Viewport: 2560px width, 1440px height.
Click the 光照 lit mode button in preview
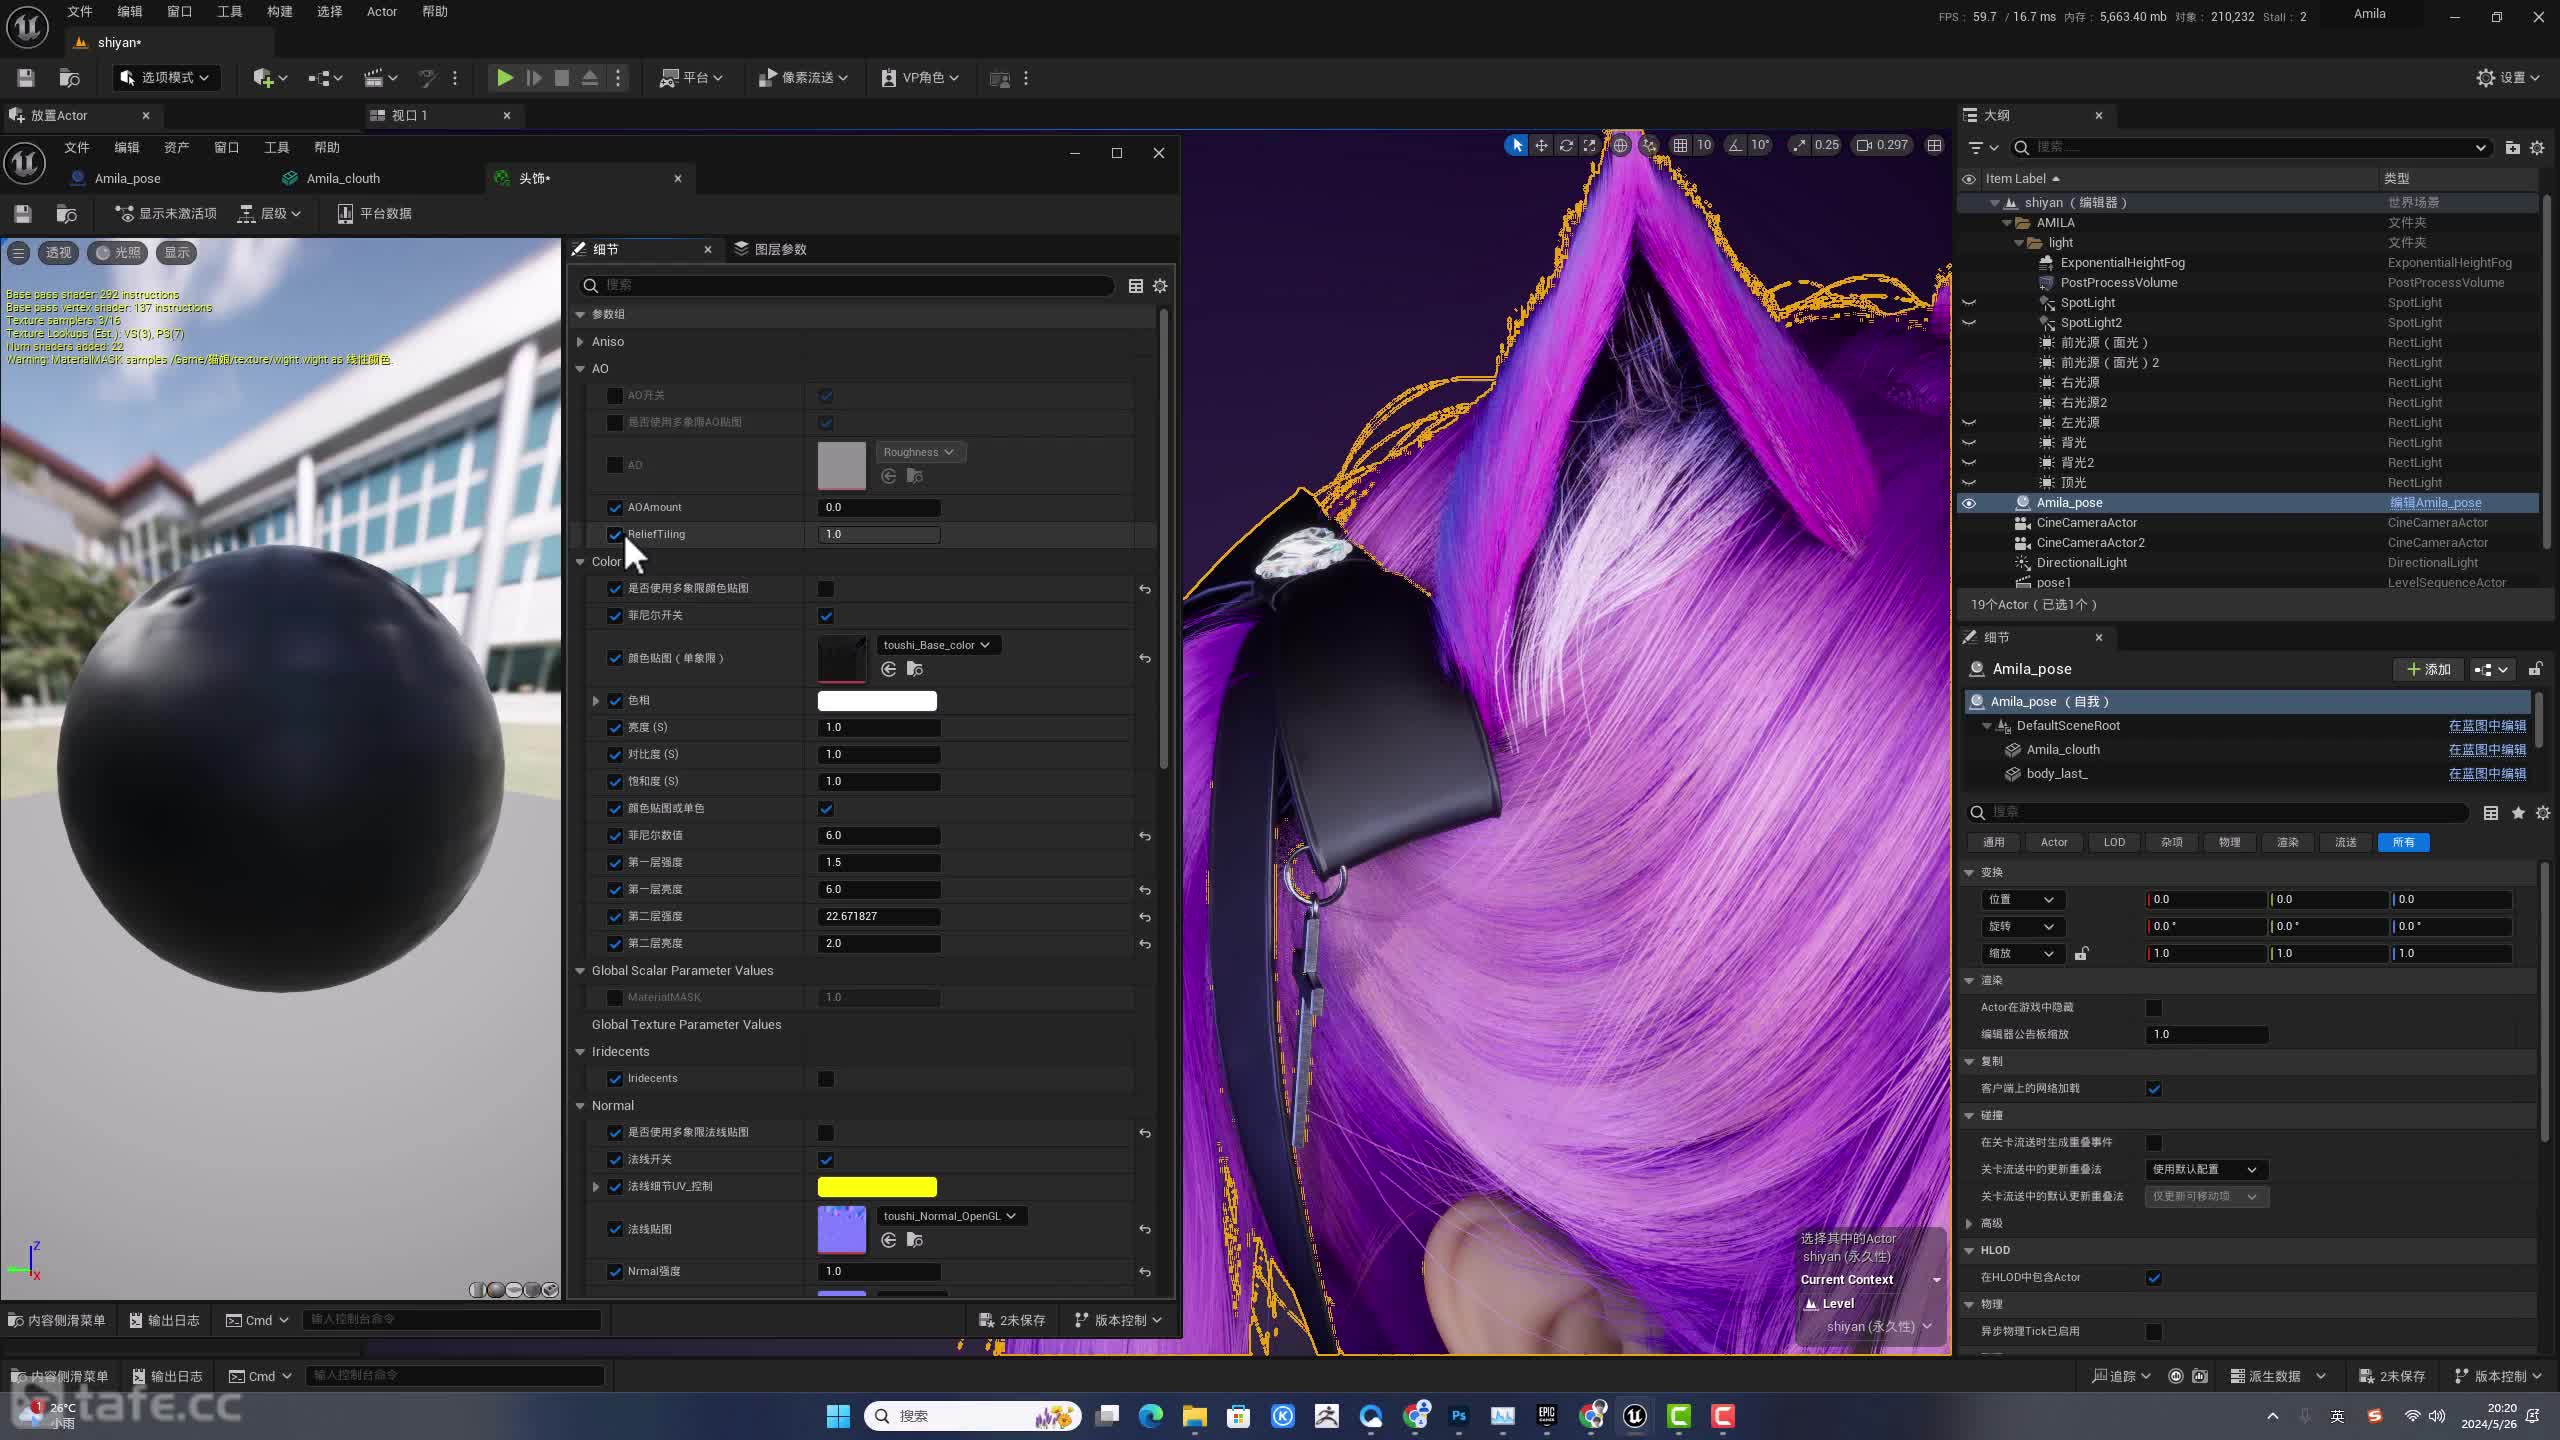coord(118,252)
